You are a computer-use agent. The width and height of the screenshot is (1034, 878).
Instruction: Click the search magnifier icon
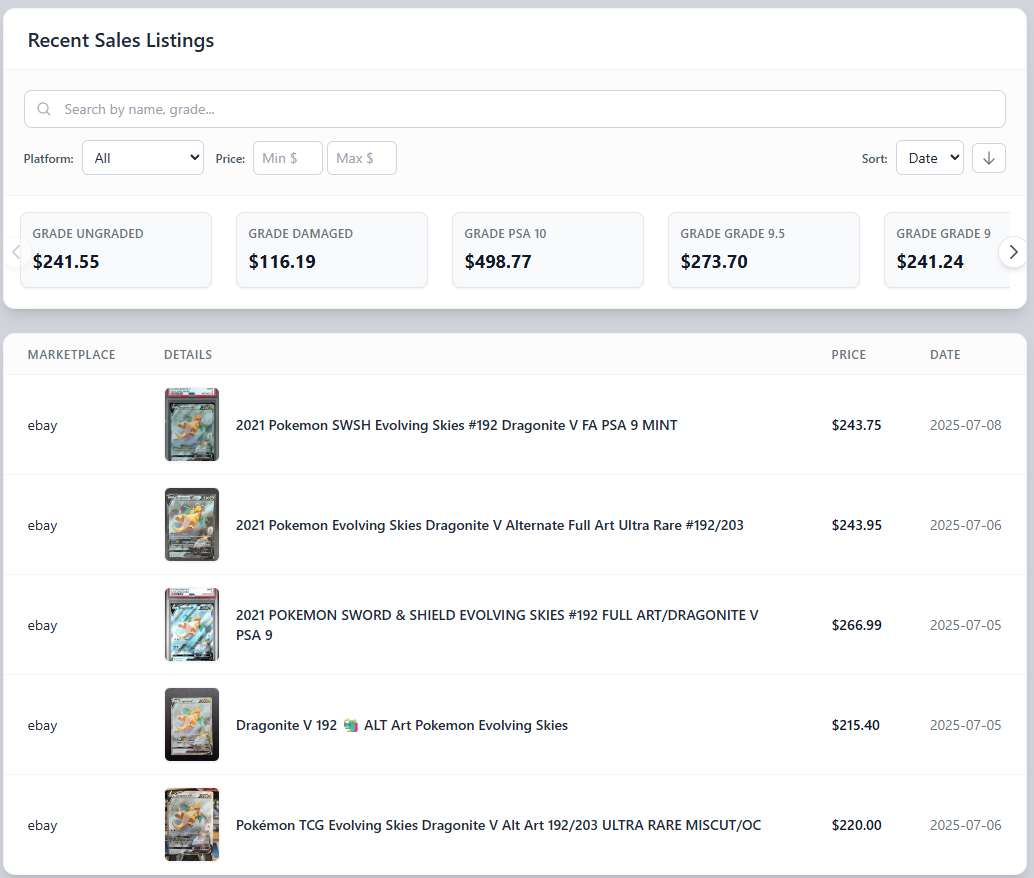[x=44, y=109]
